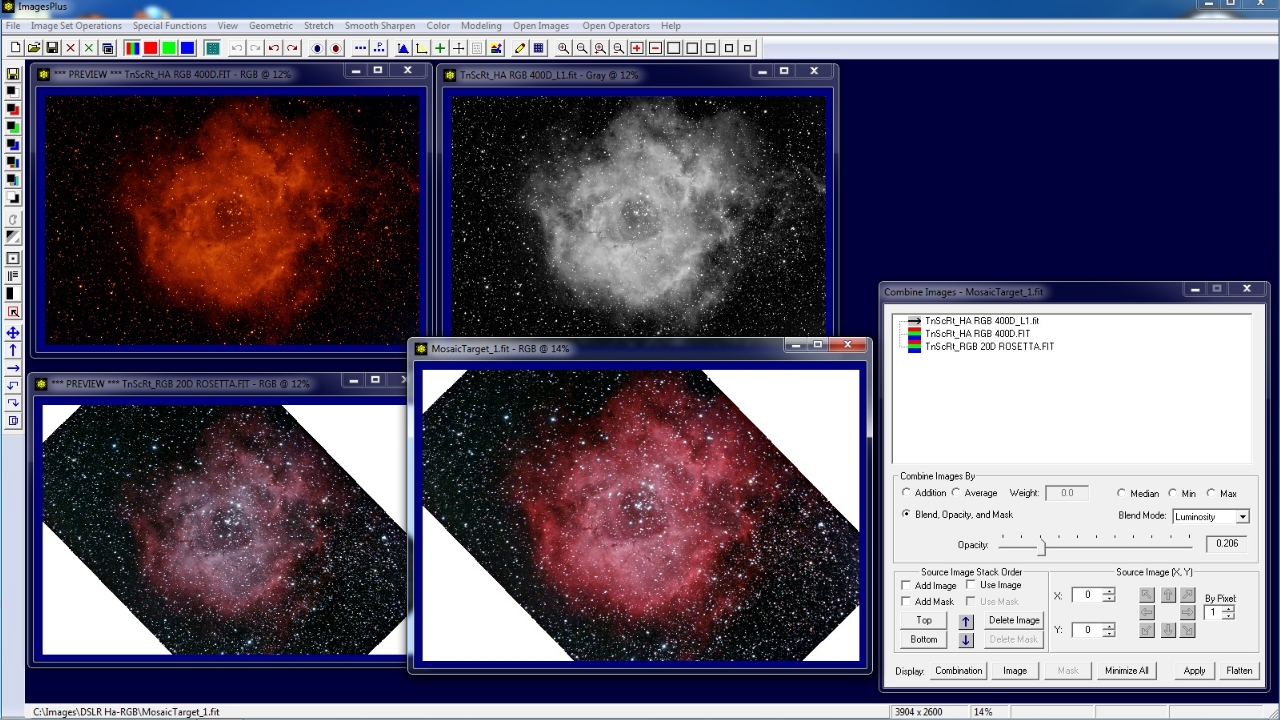Click the blue histogram toolbar icon
Image resolution: width=1280 pixels, height=720 pixels.
point(403,48)
